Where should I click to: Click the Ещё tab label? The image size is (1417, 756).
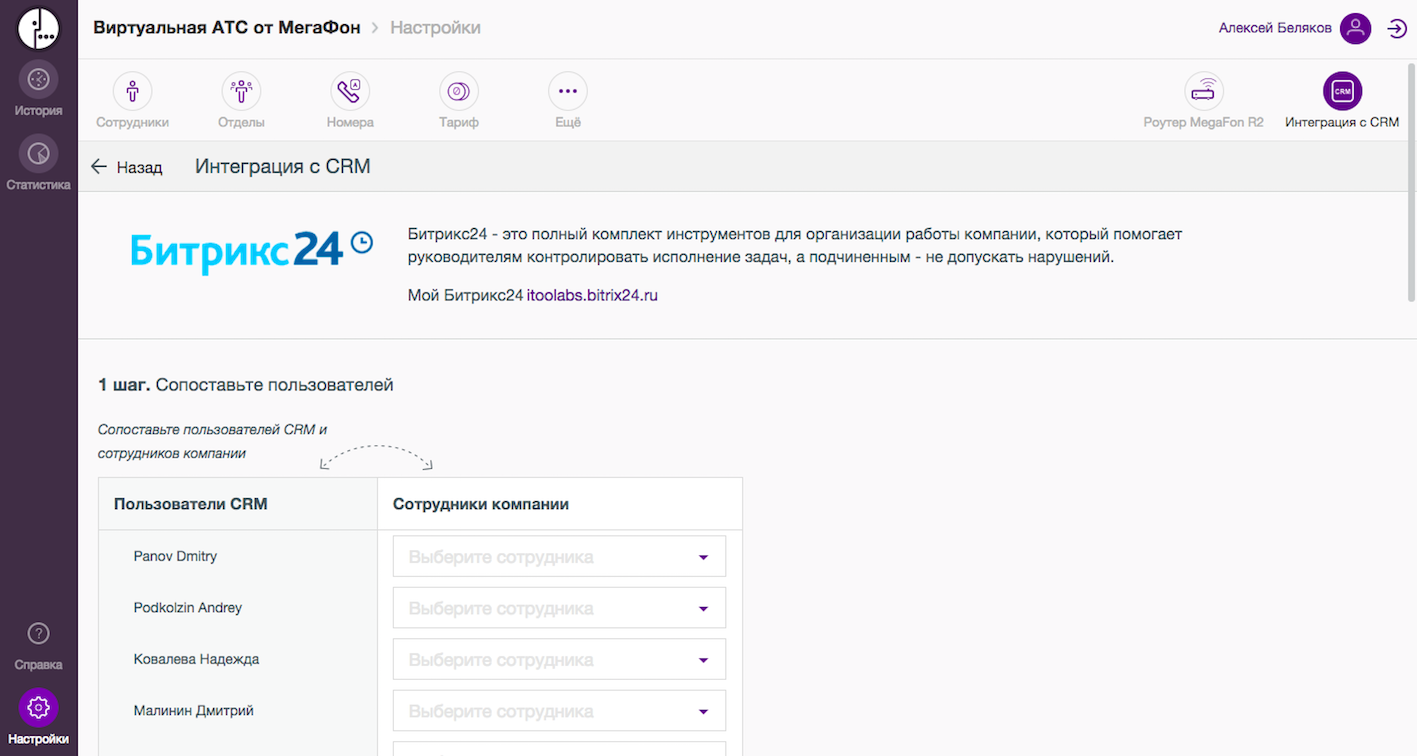click(x=568, y=123)
